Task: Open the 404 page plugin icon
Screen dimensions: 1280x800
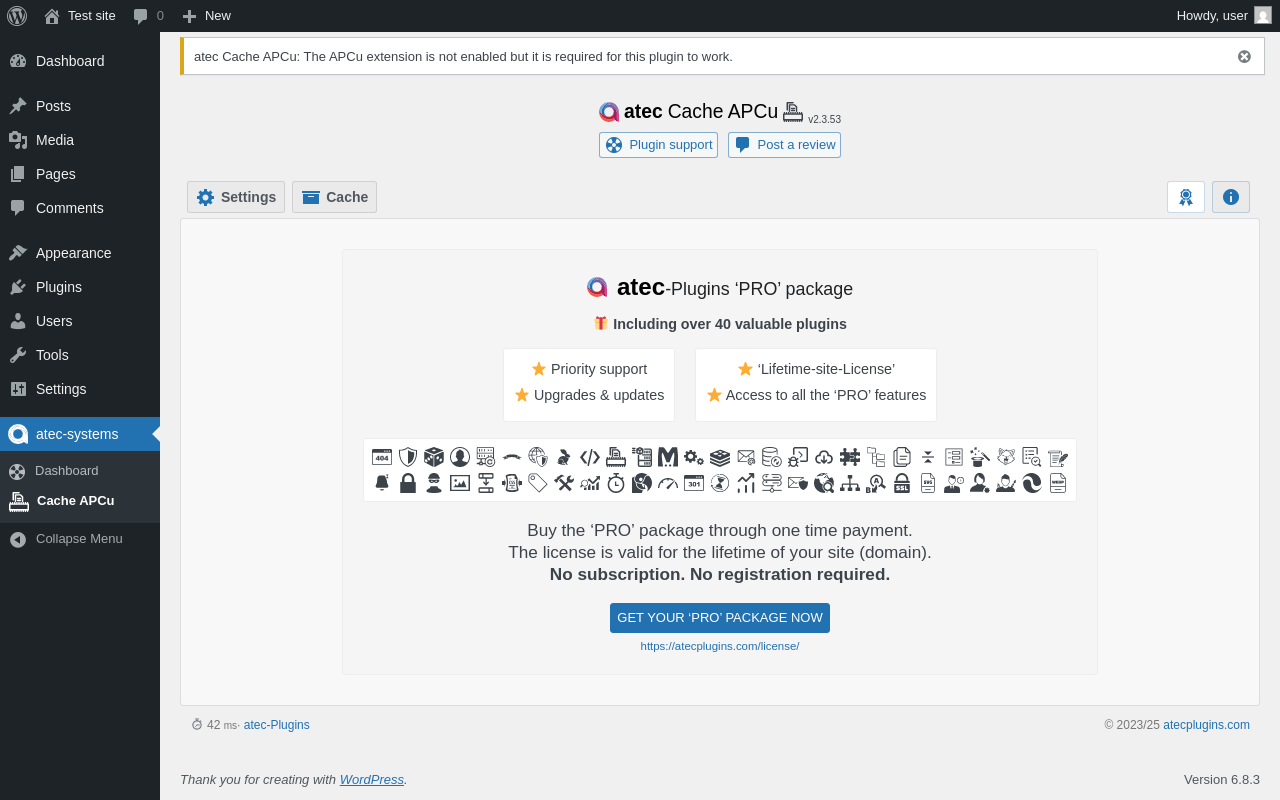Action: coord(382,457)
